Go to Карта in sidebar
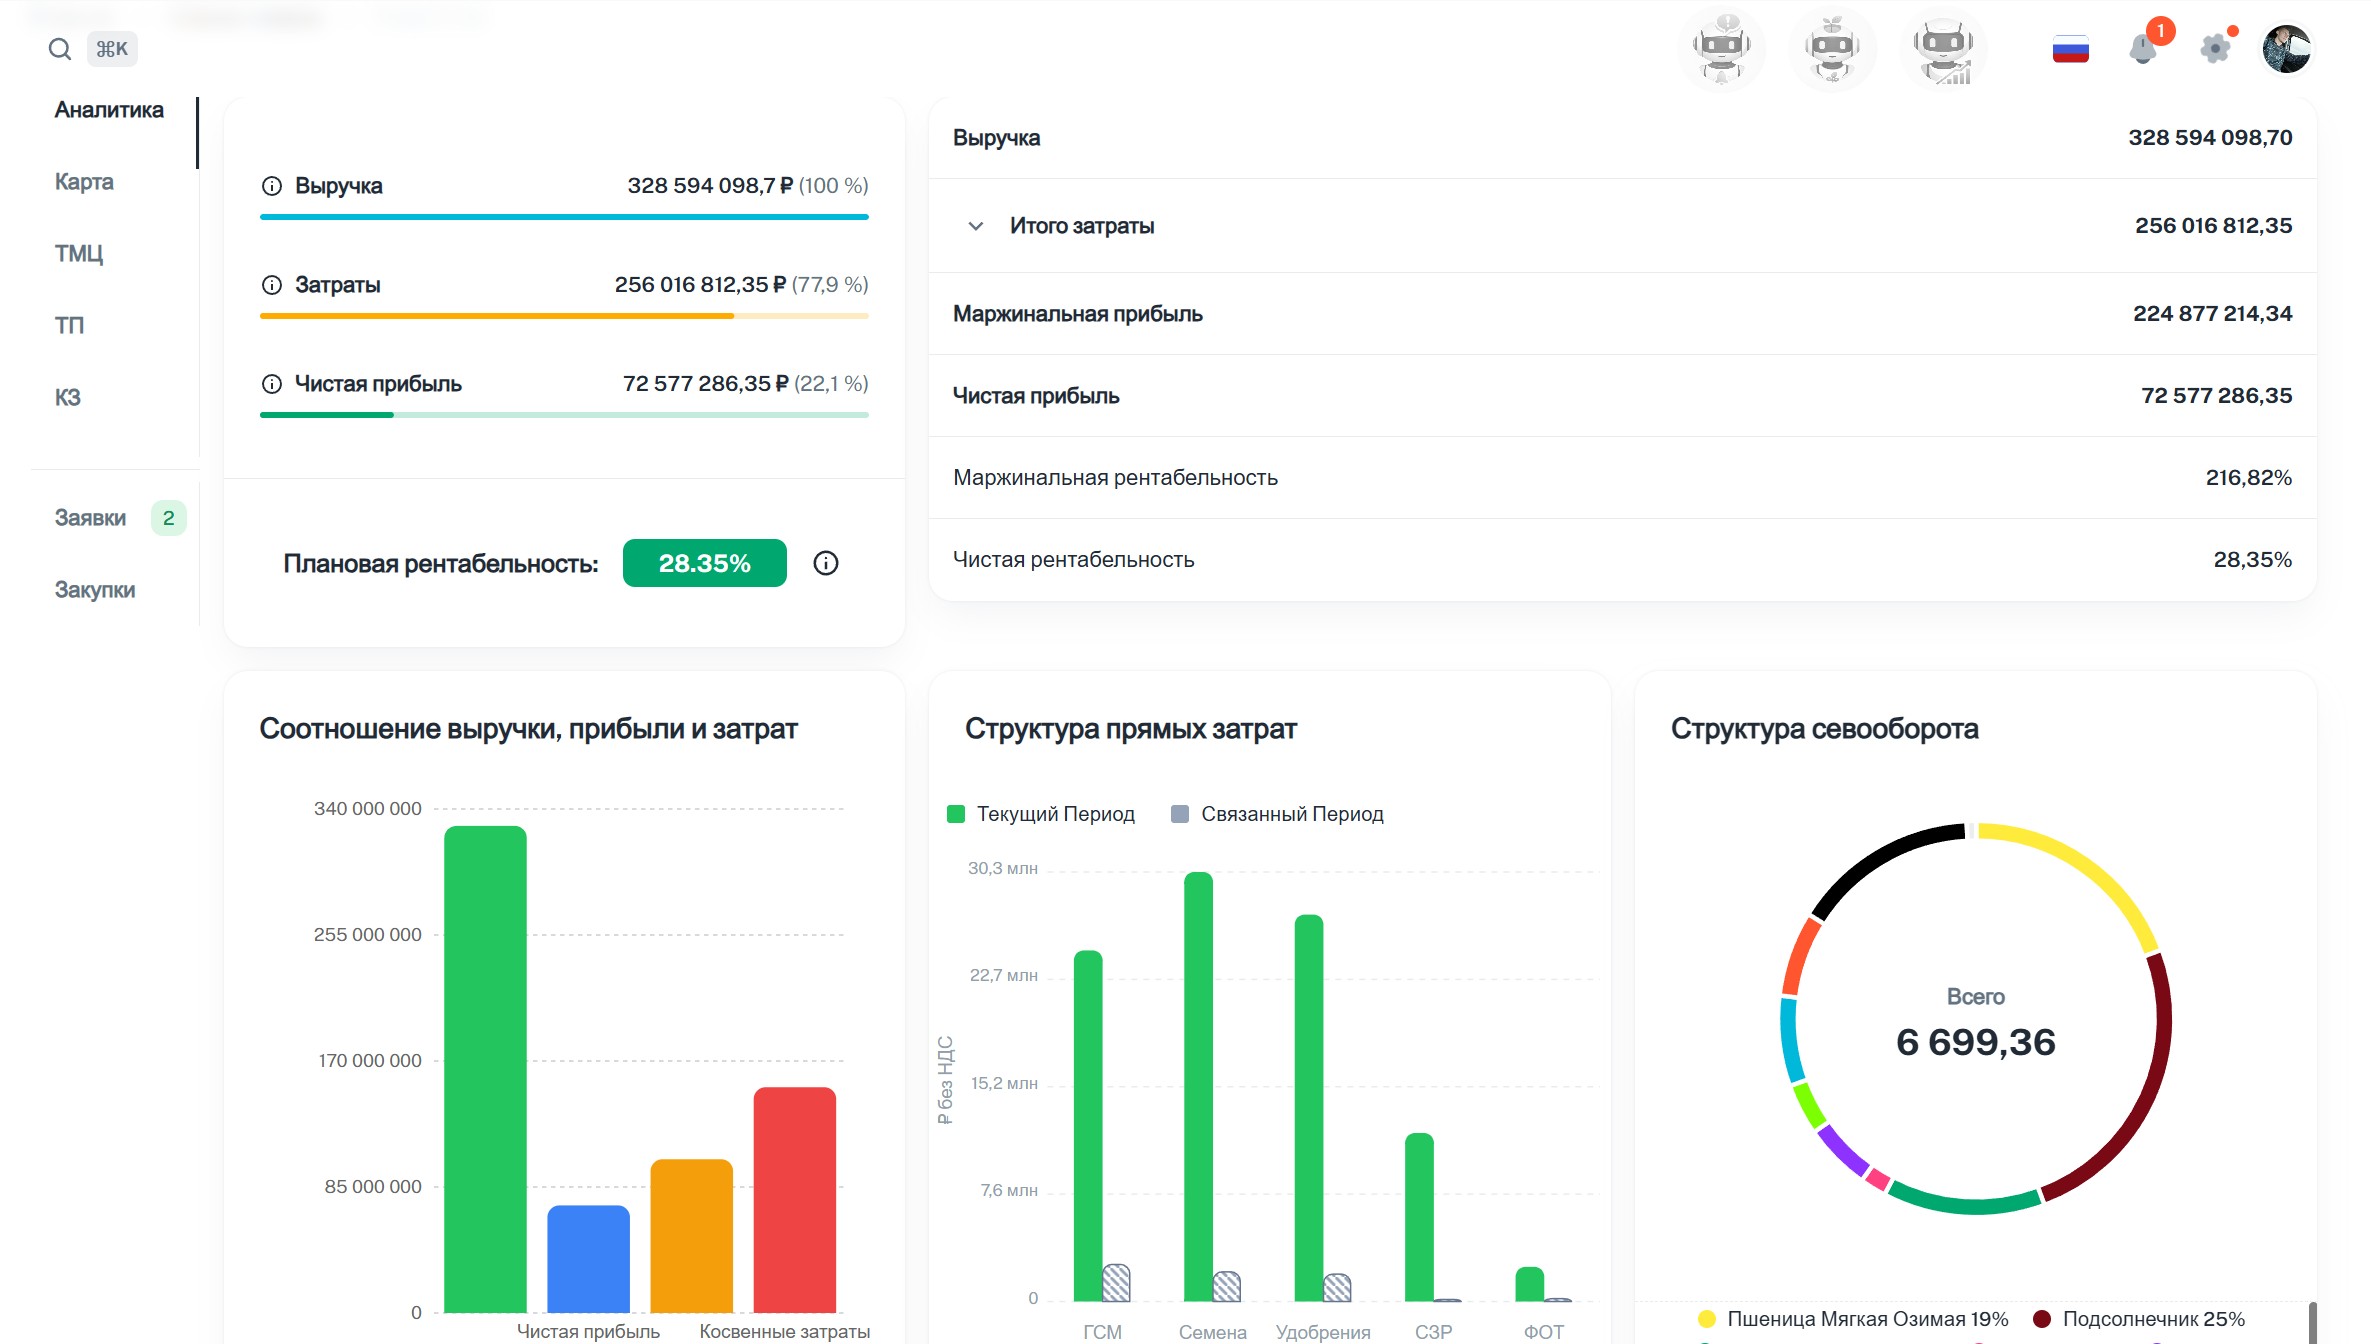 (84, 182)
